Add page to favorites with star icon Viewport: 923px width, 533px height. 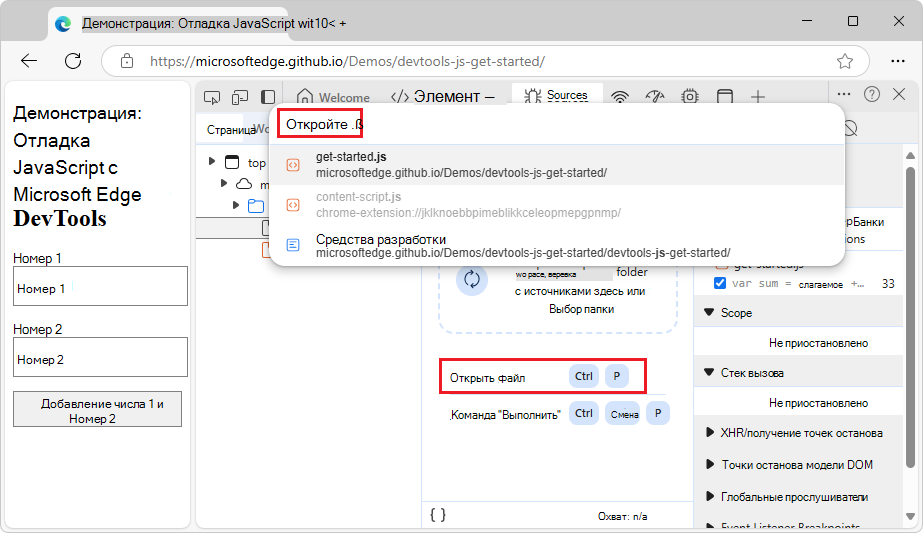[x=845, y=61]
